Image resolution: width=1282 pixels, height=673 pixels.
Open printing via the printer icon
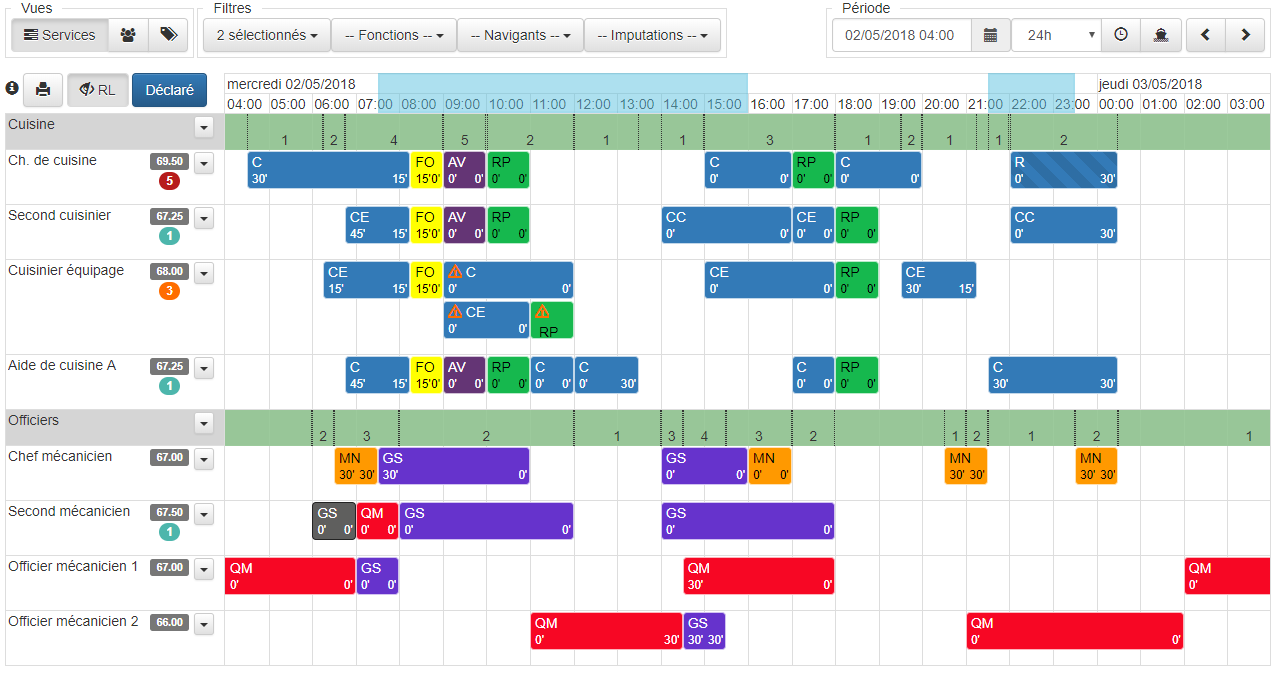pyautogui.click(x=42, y=89)
